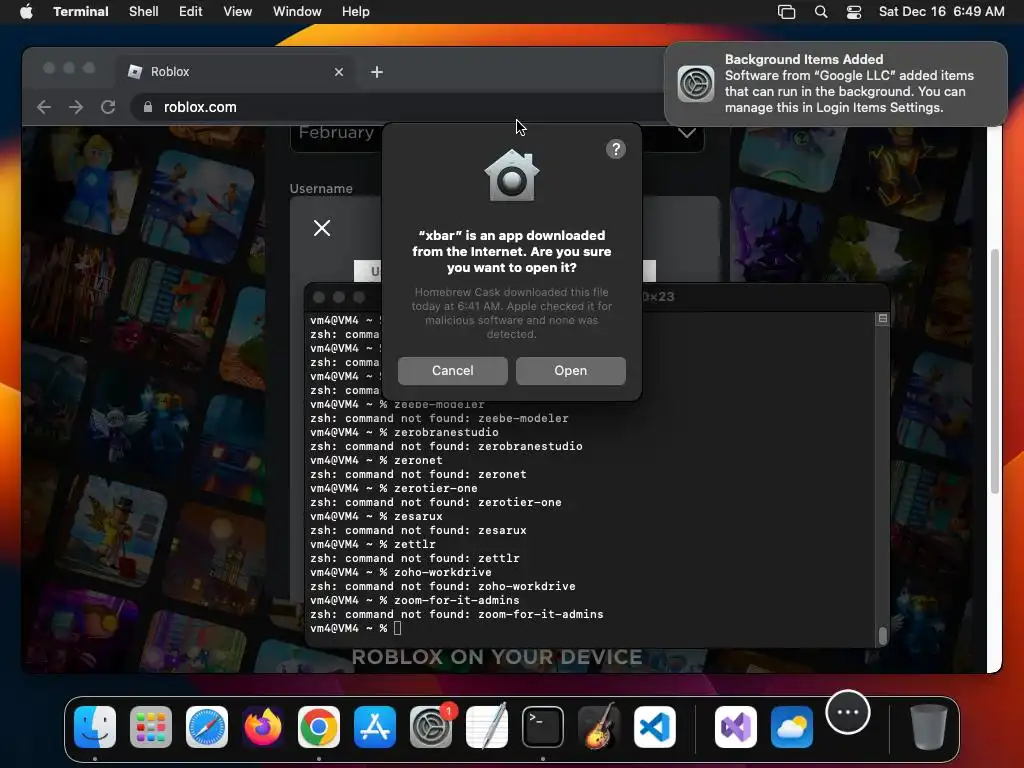This screenshot has width=1024, height=768.
Task: Click the Terminal window scrollbar thumb
Action: tap(883, 635)
